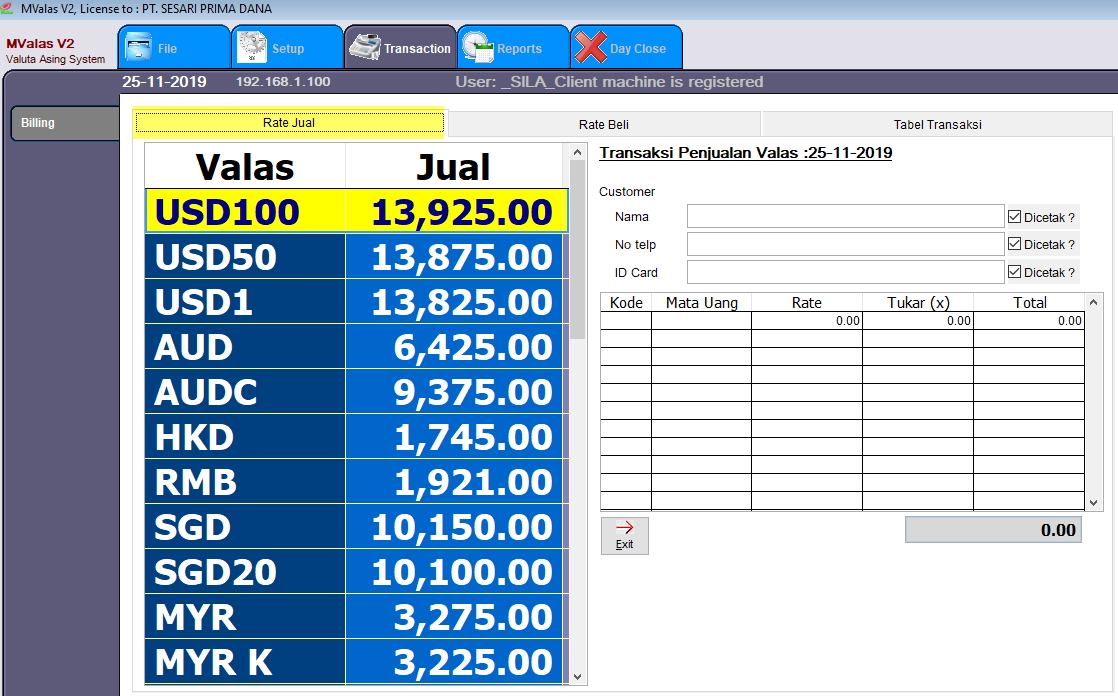
Task: Open the Reports icon
Action: tap(479, 48)
